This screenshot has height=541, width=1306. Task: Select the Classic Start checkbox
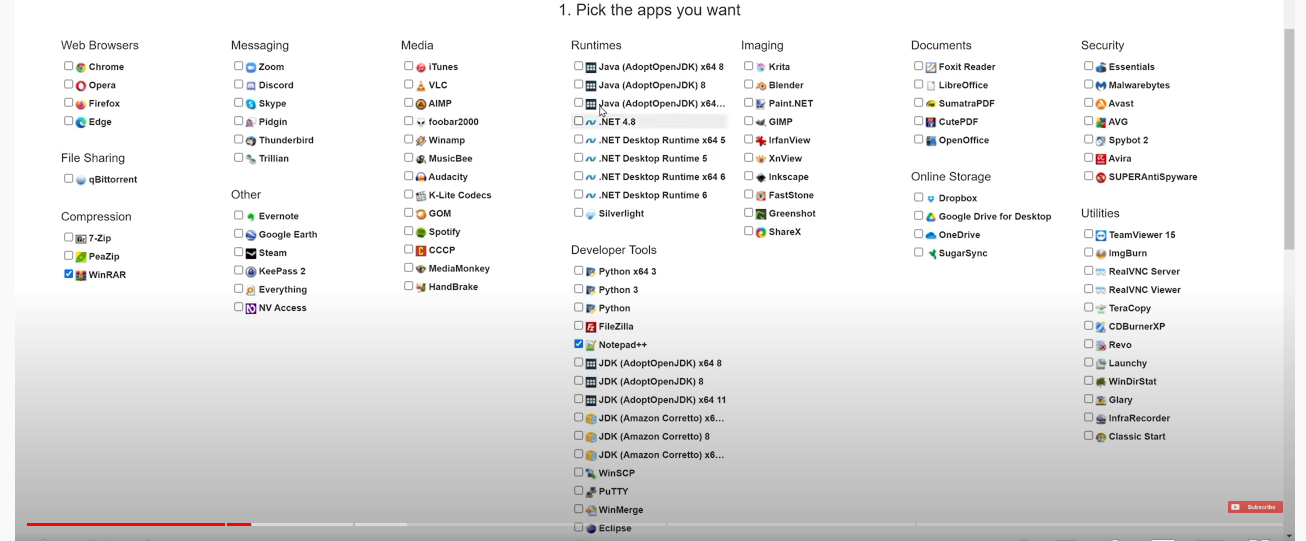[x=1088, y=436]
